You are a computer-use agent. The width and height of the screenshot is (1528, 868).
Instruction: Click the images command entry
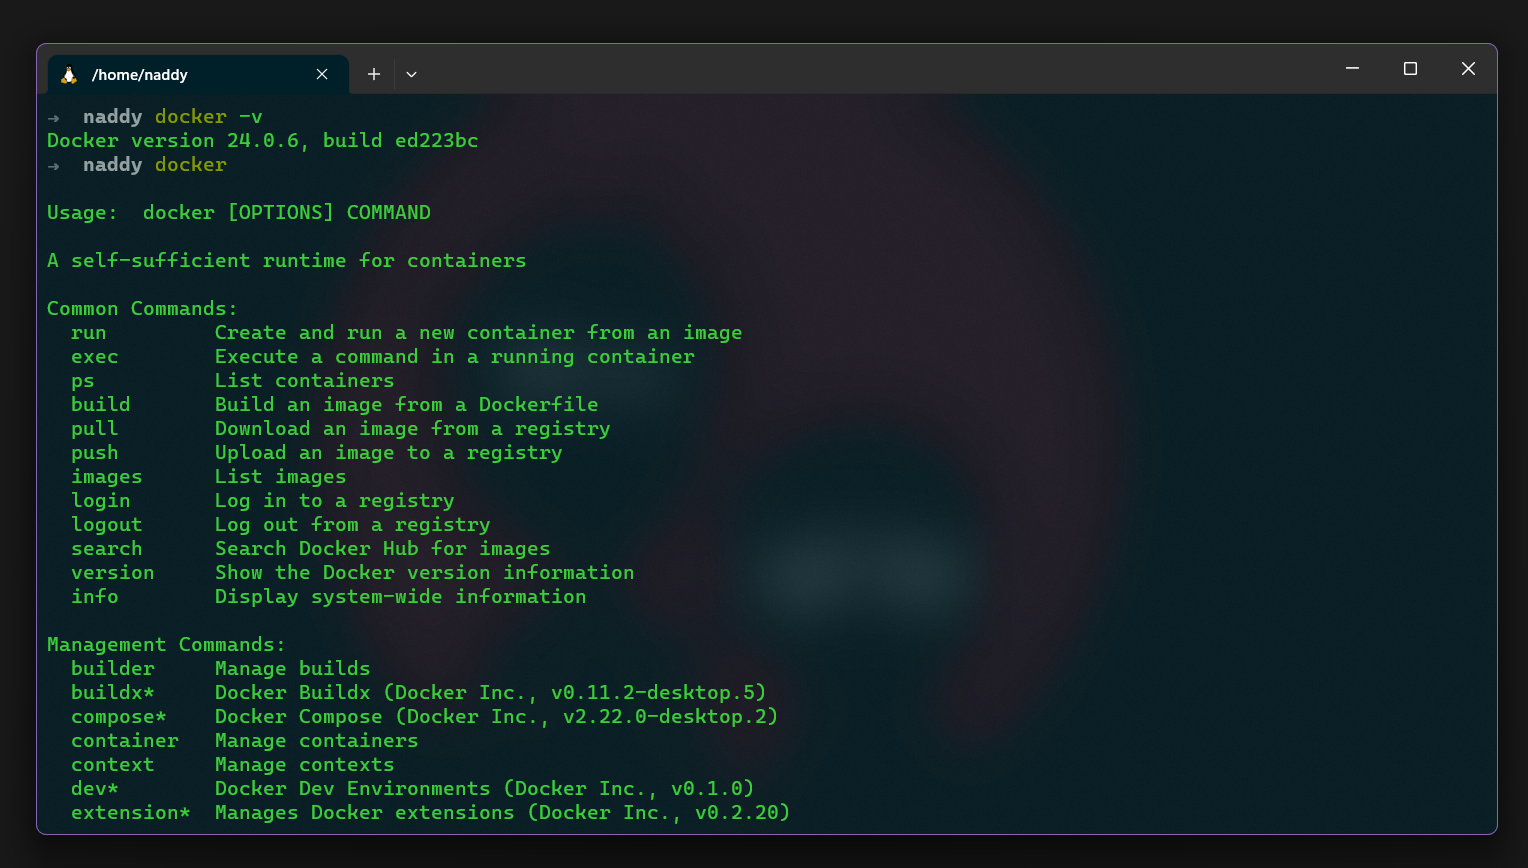(107, 476)
